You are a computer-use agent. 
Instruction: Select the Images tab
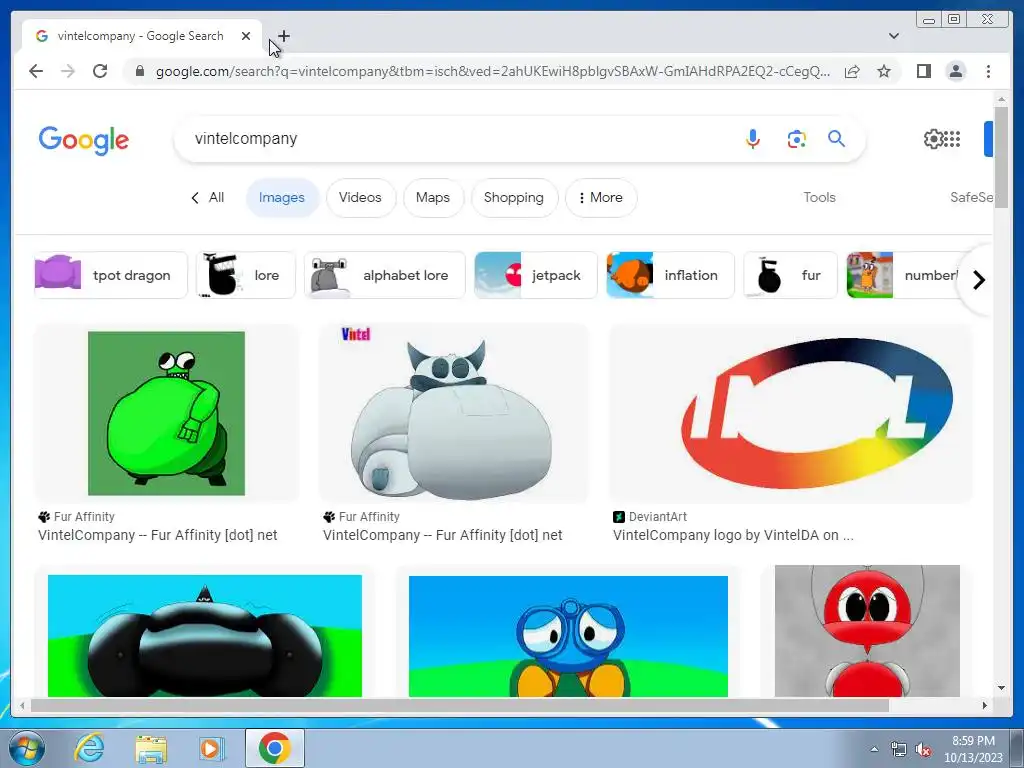click(x=281, y=197)
